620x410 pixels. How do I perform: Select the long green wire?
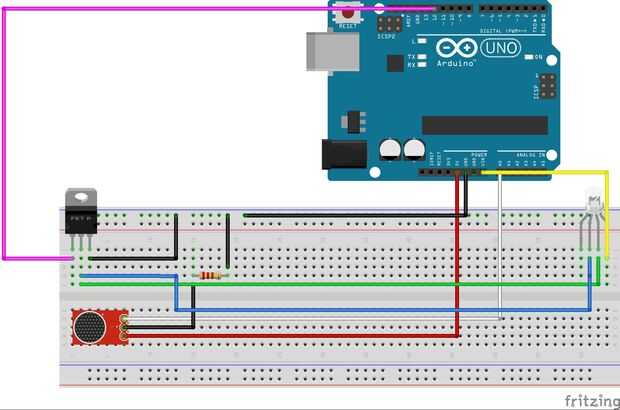click(x=338, y=284)
